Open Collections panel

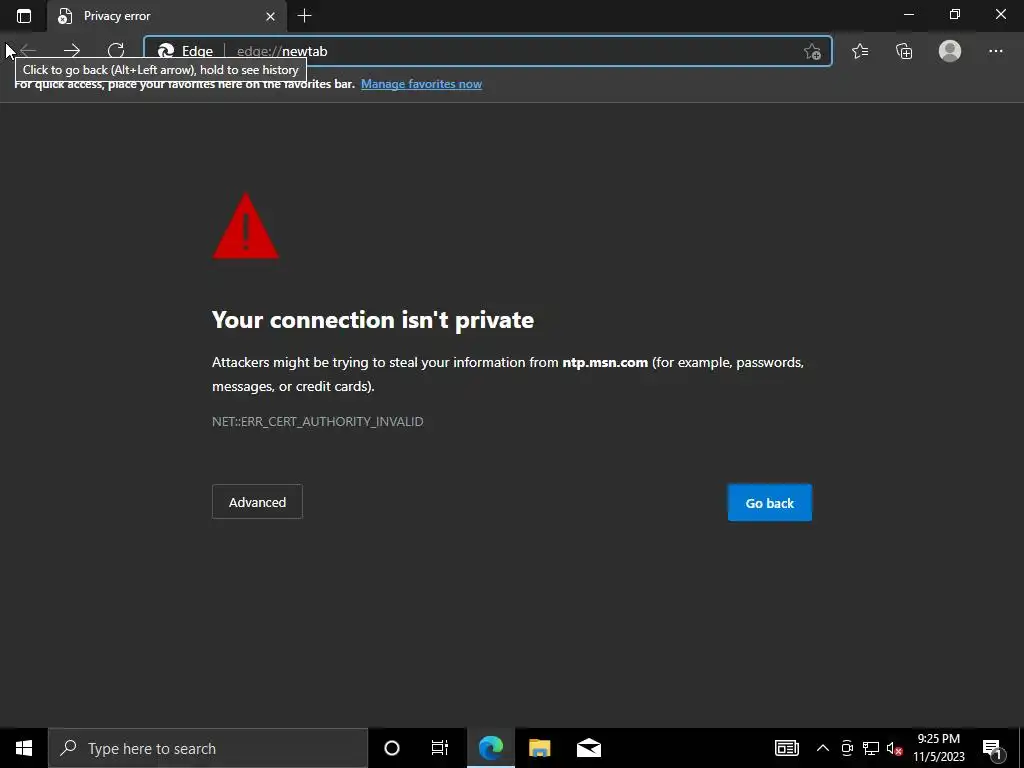click(x=904, y=51)
